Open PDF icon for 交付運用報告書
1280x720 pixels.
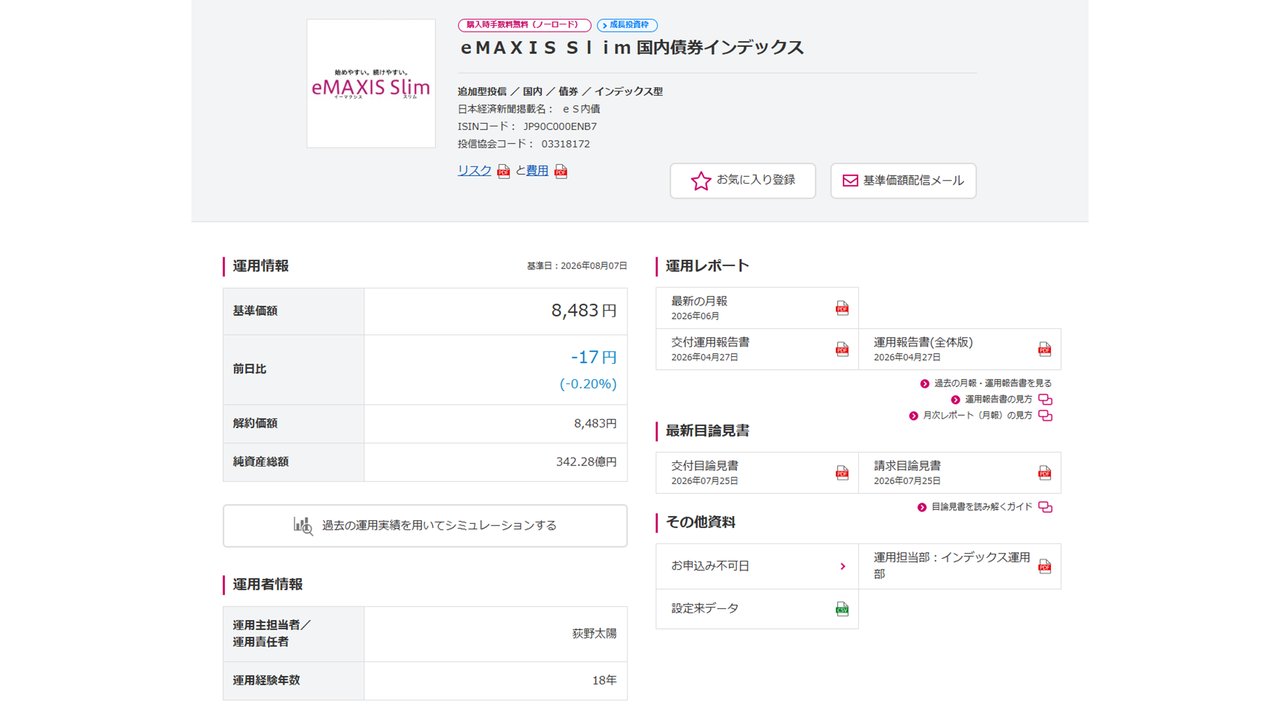[x=842, y=349]
